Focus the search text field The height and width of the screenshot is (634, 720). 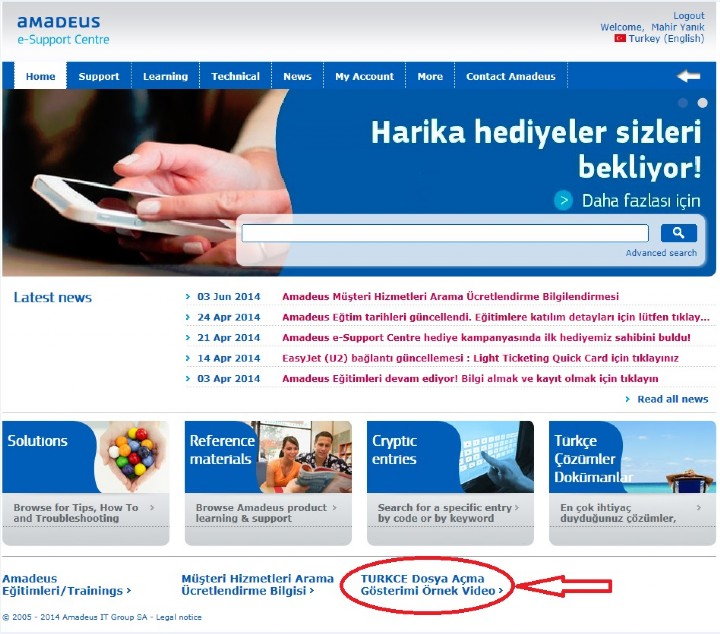coord(445,233)
